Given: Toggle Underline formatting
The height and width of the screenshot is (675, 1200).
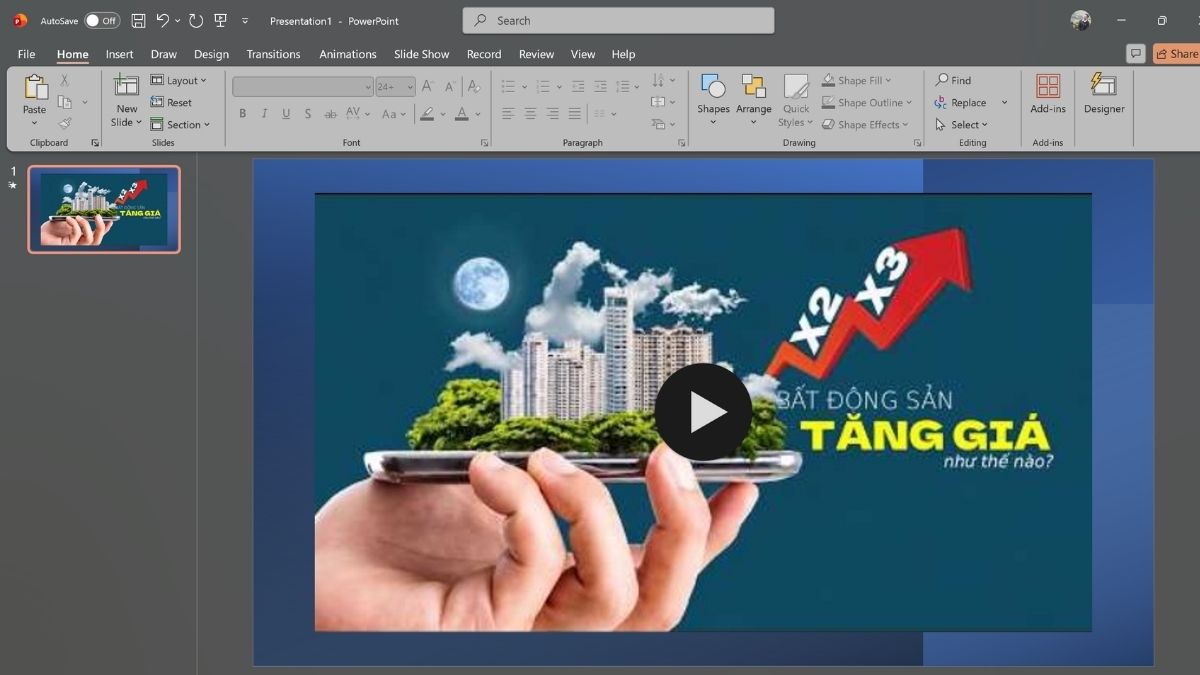Looking at the screenshot, I should pos(286,114).
